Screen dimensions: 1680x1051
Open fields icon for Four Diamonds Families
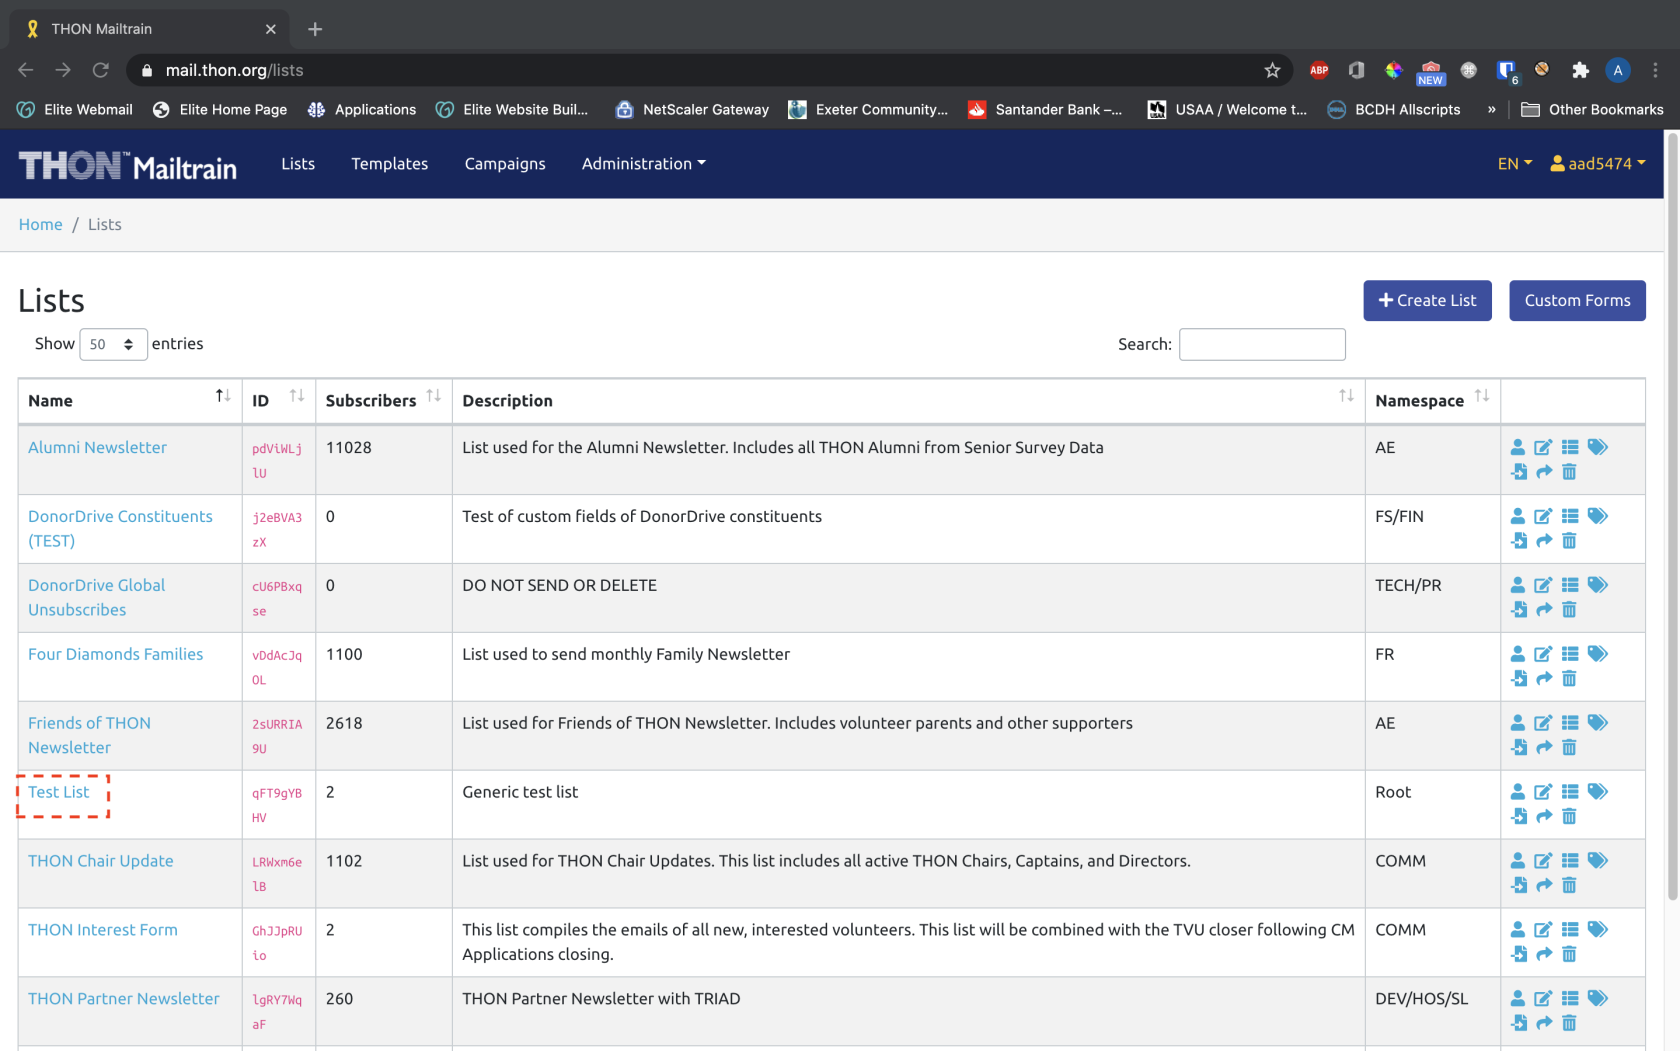tap(1570, 654)
